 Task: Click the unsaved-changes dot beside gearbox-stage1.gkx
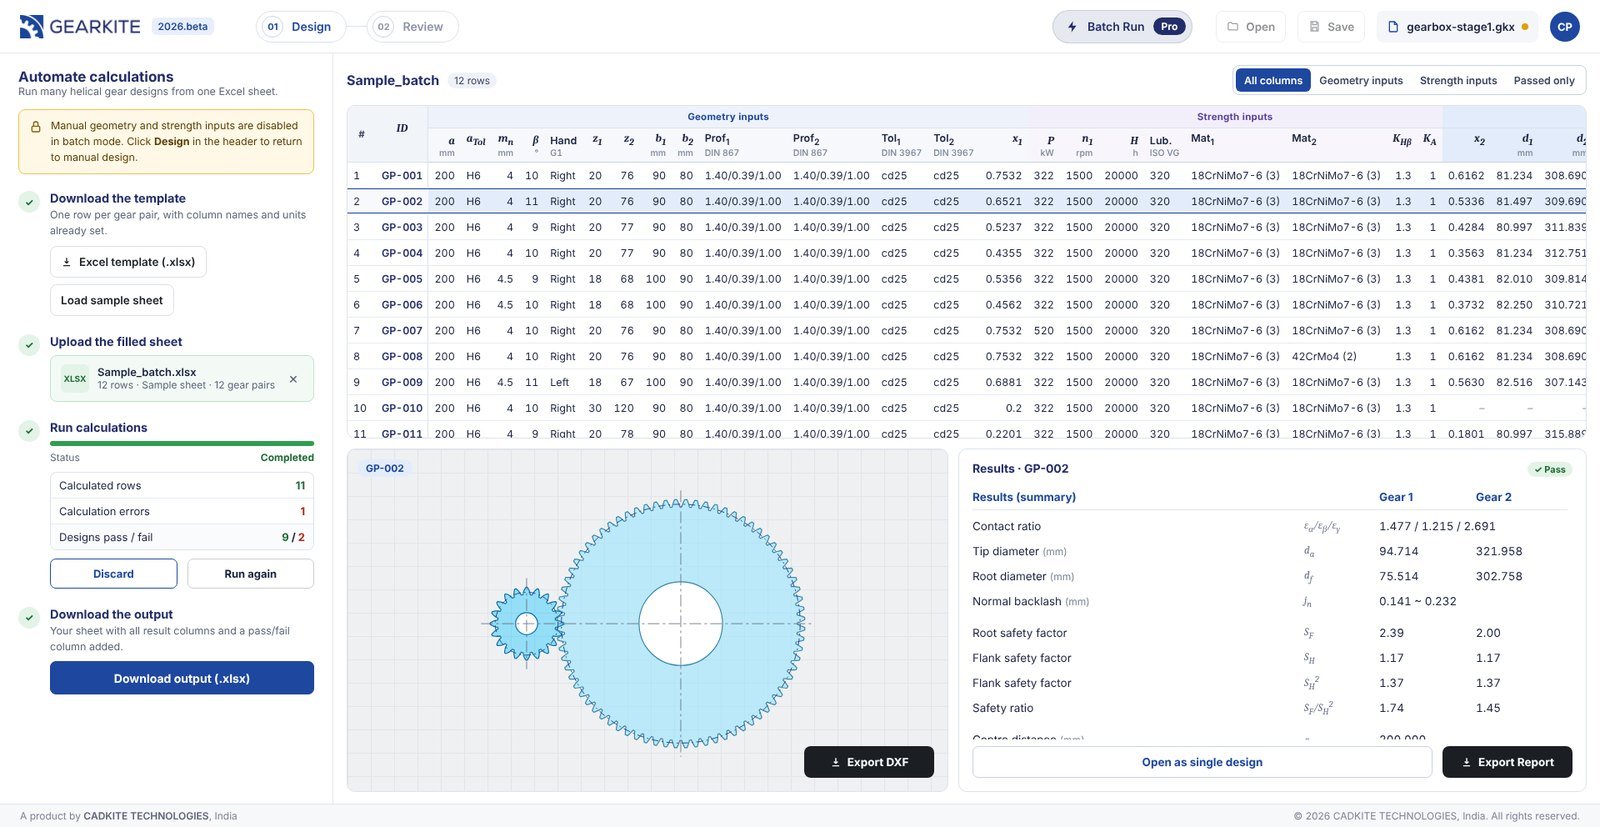coord(1525,27)
